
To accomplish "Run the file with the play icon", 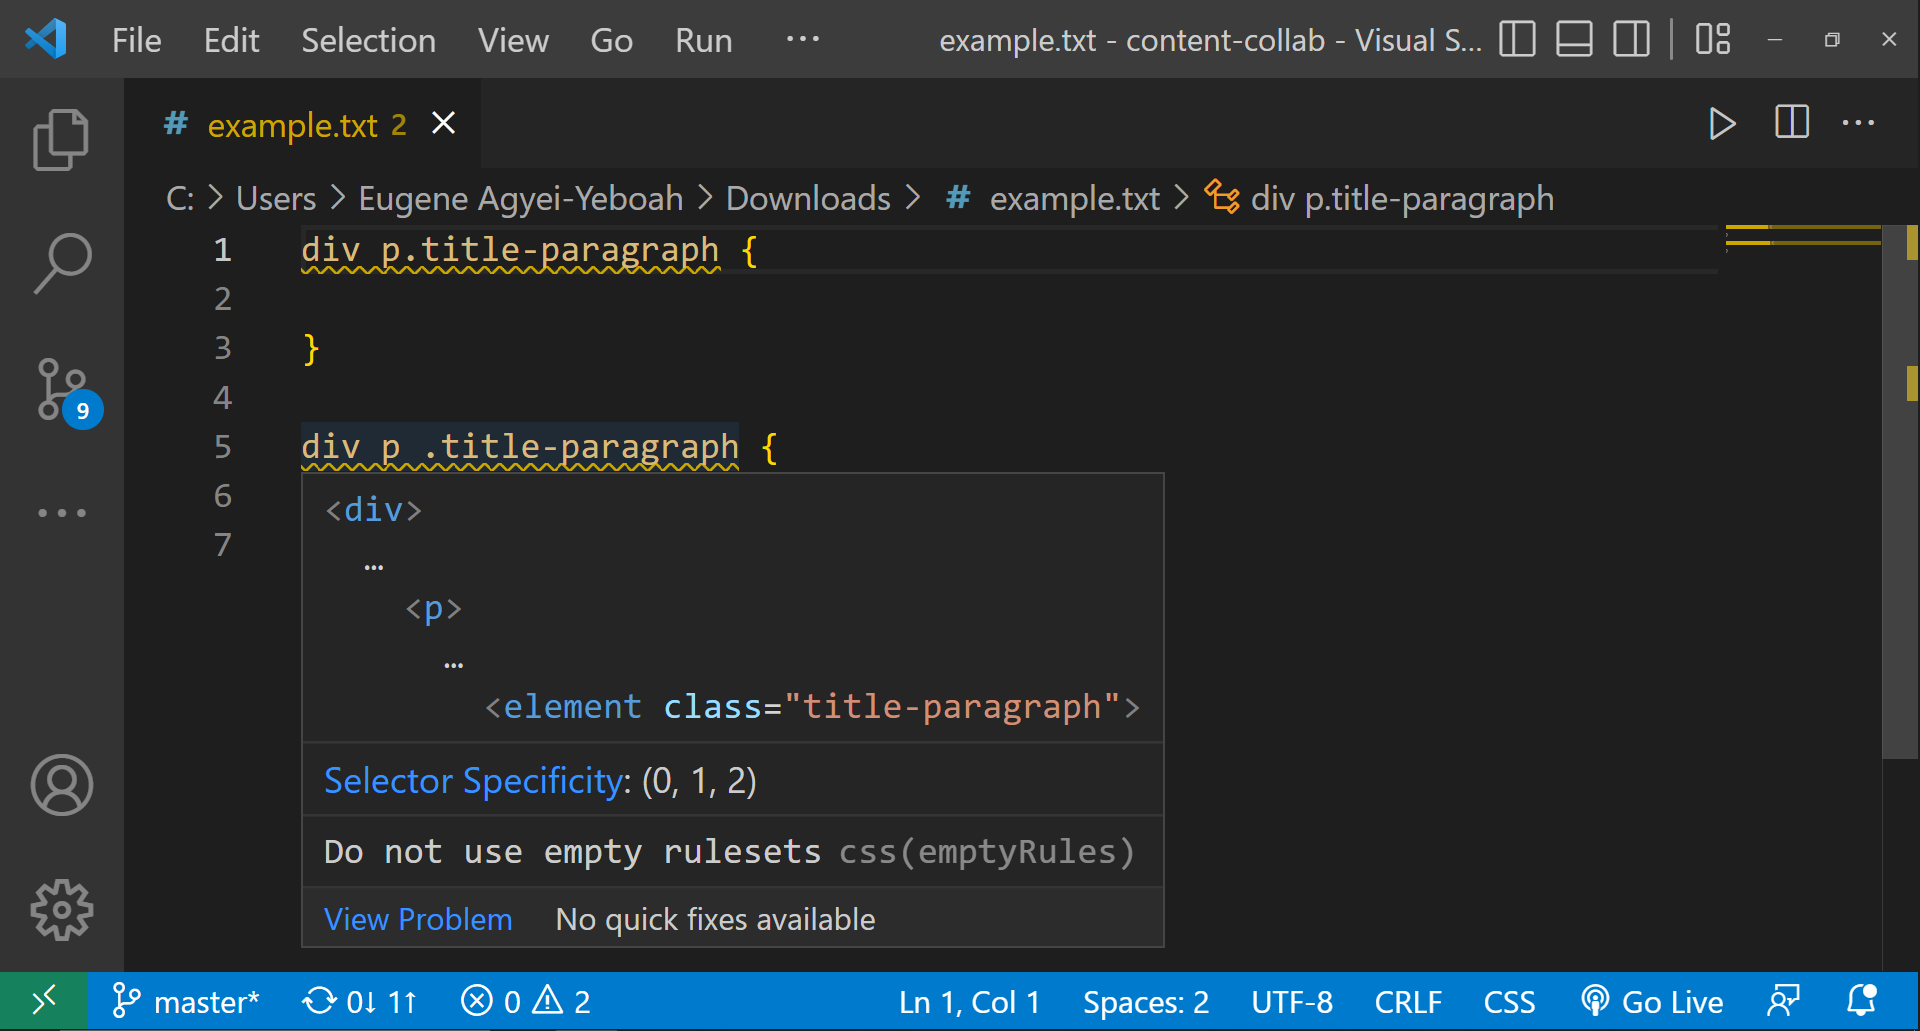I will click(1722, 124).
